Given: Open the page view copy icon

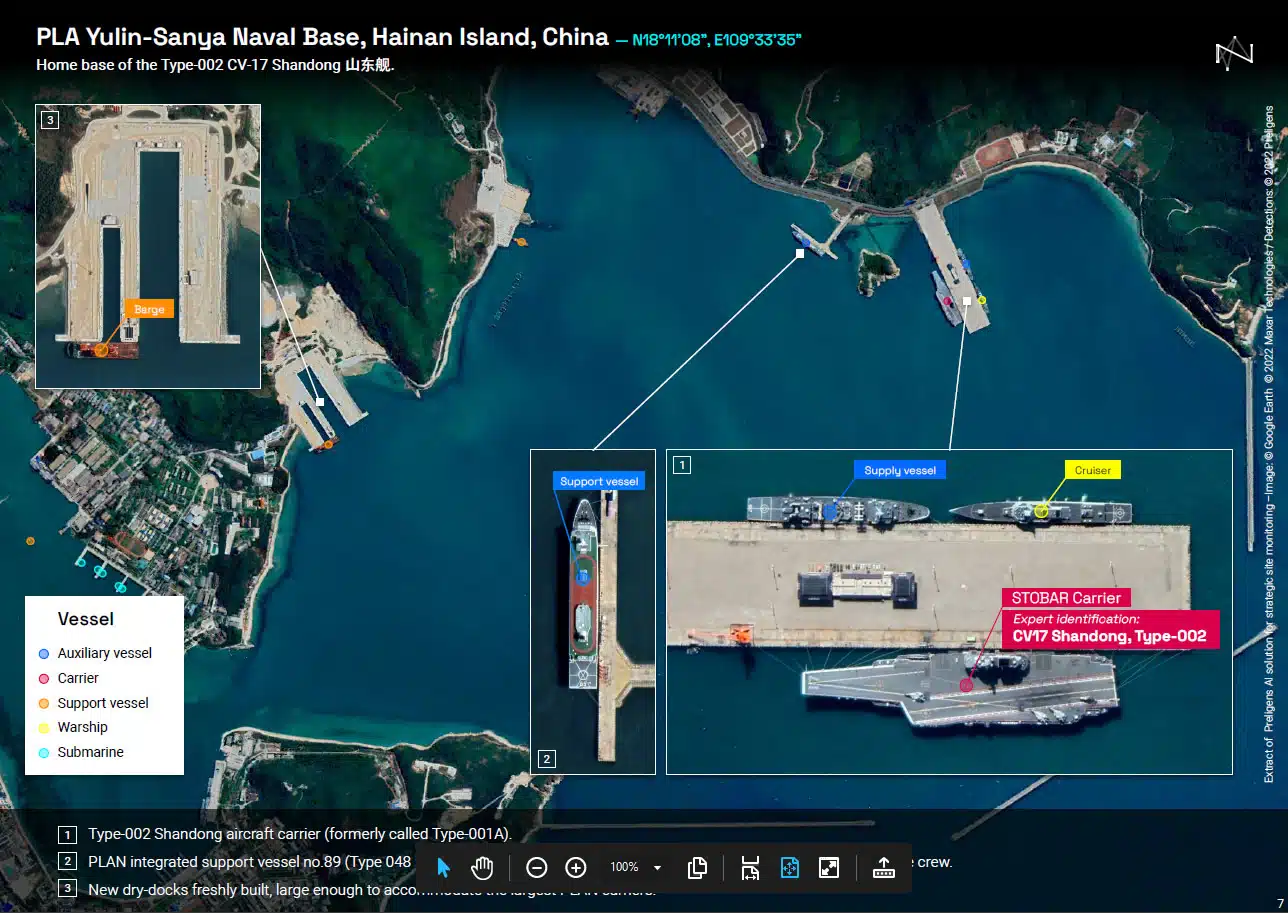Looking at the screenshot, I should click(698, 867).
